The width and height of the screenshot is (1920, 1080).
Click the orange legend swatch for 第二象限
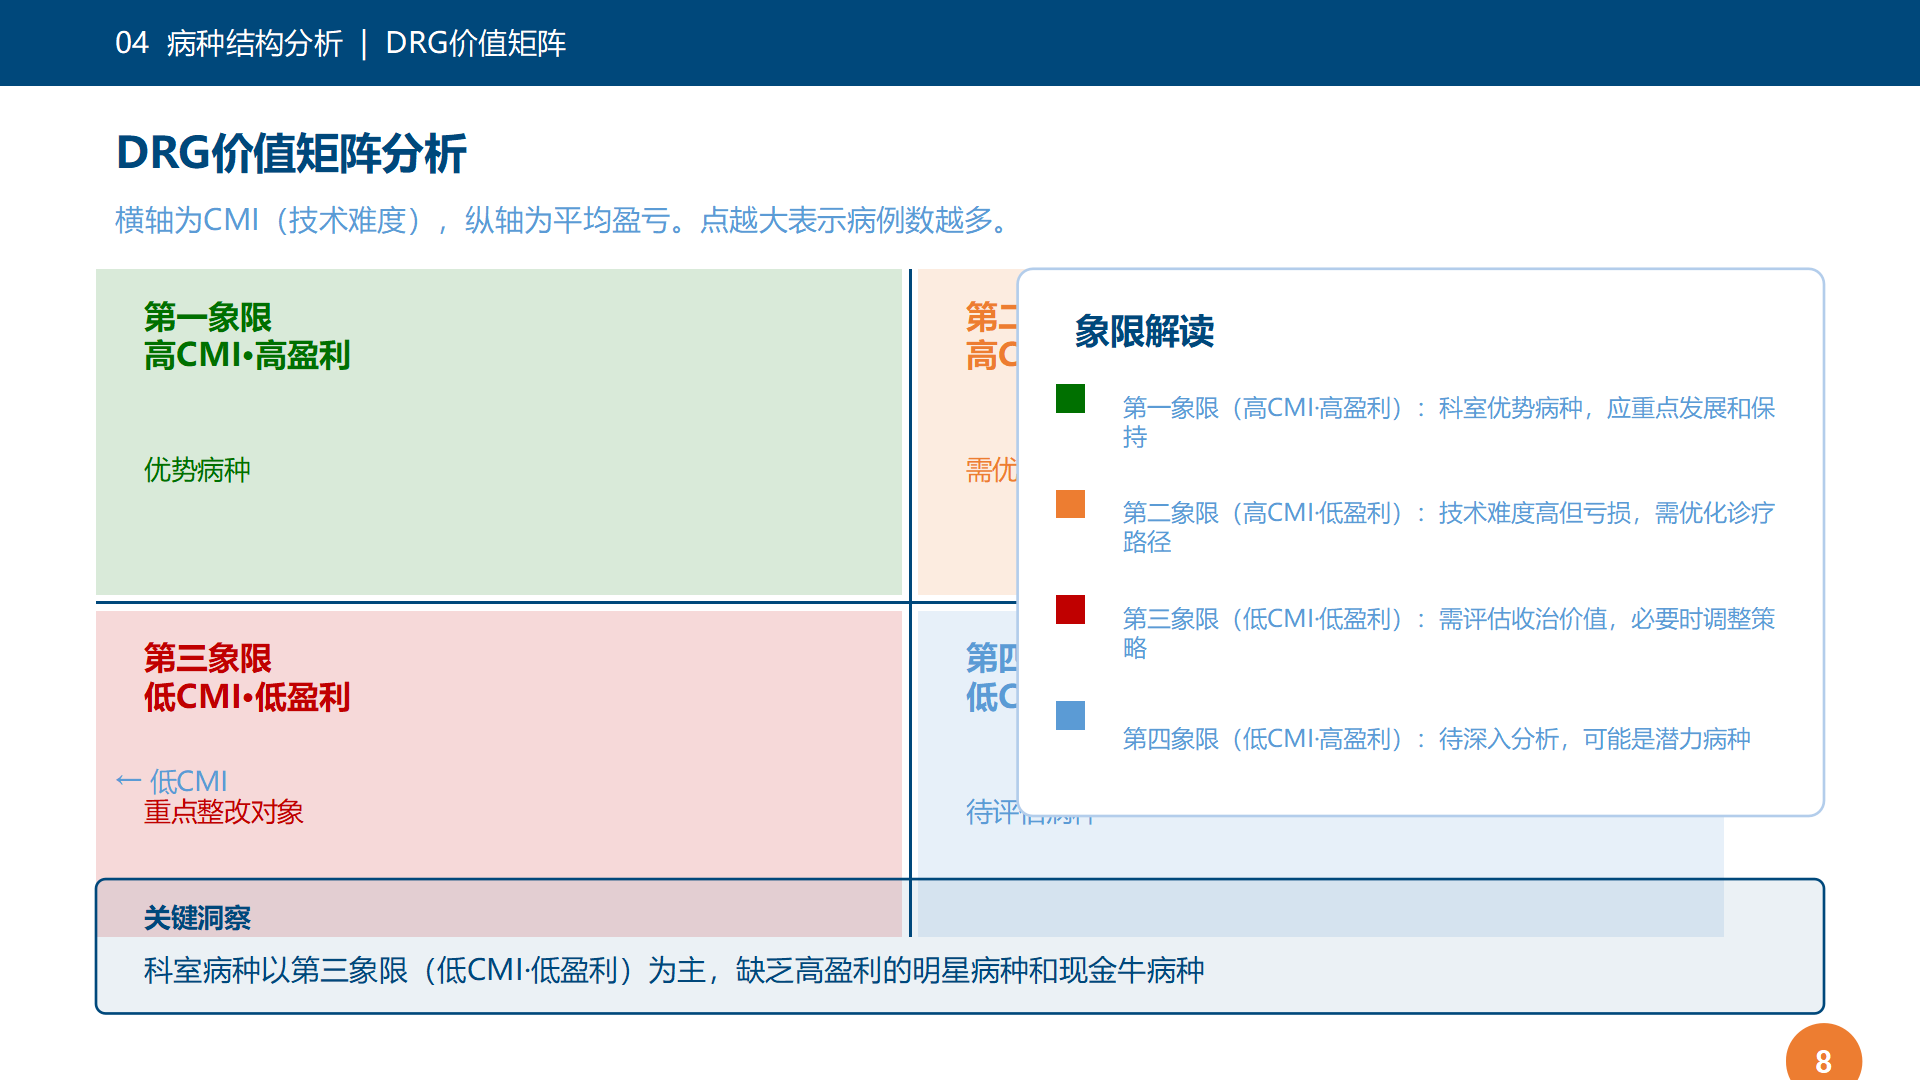pyautogui.click(x=1070, y=504)
